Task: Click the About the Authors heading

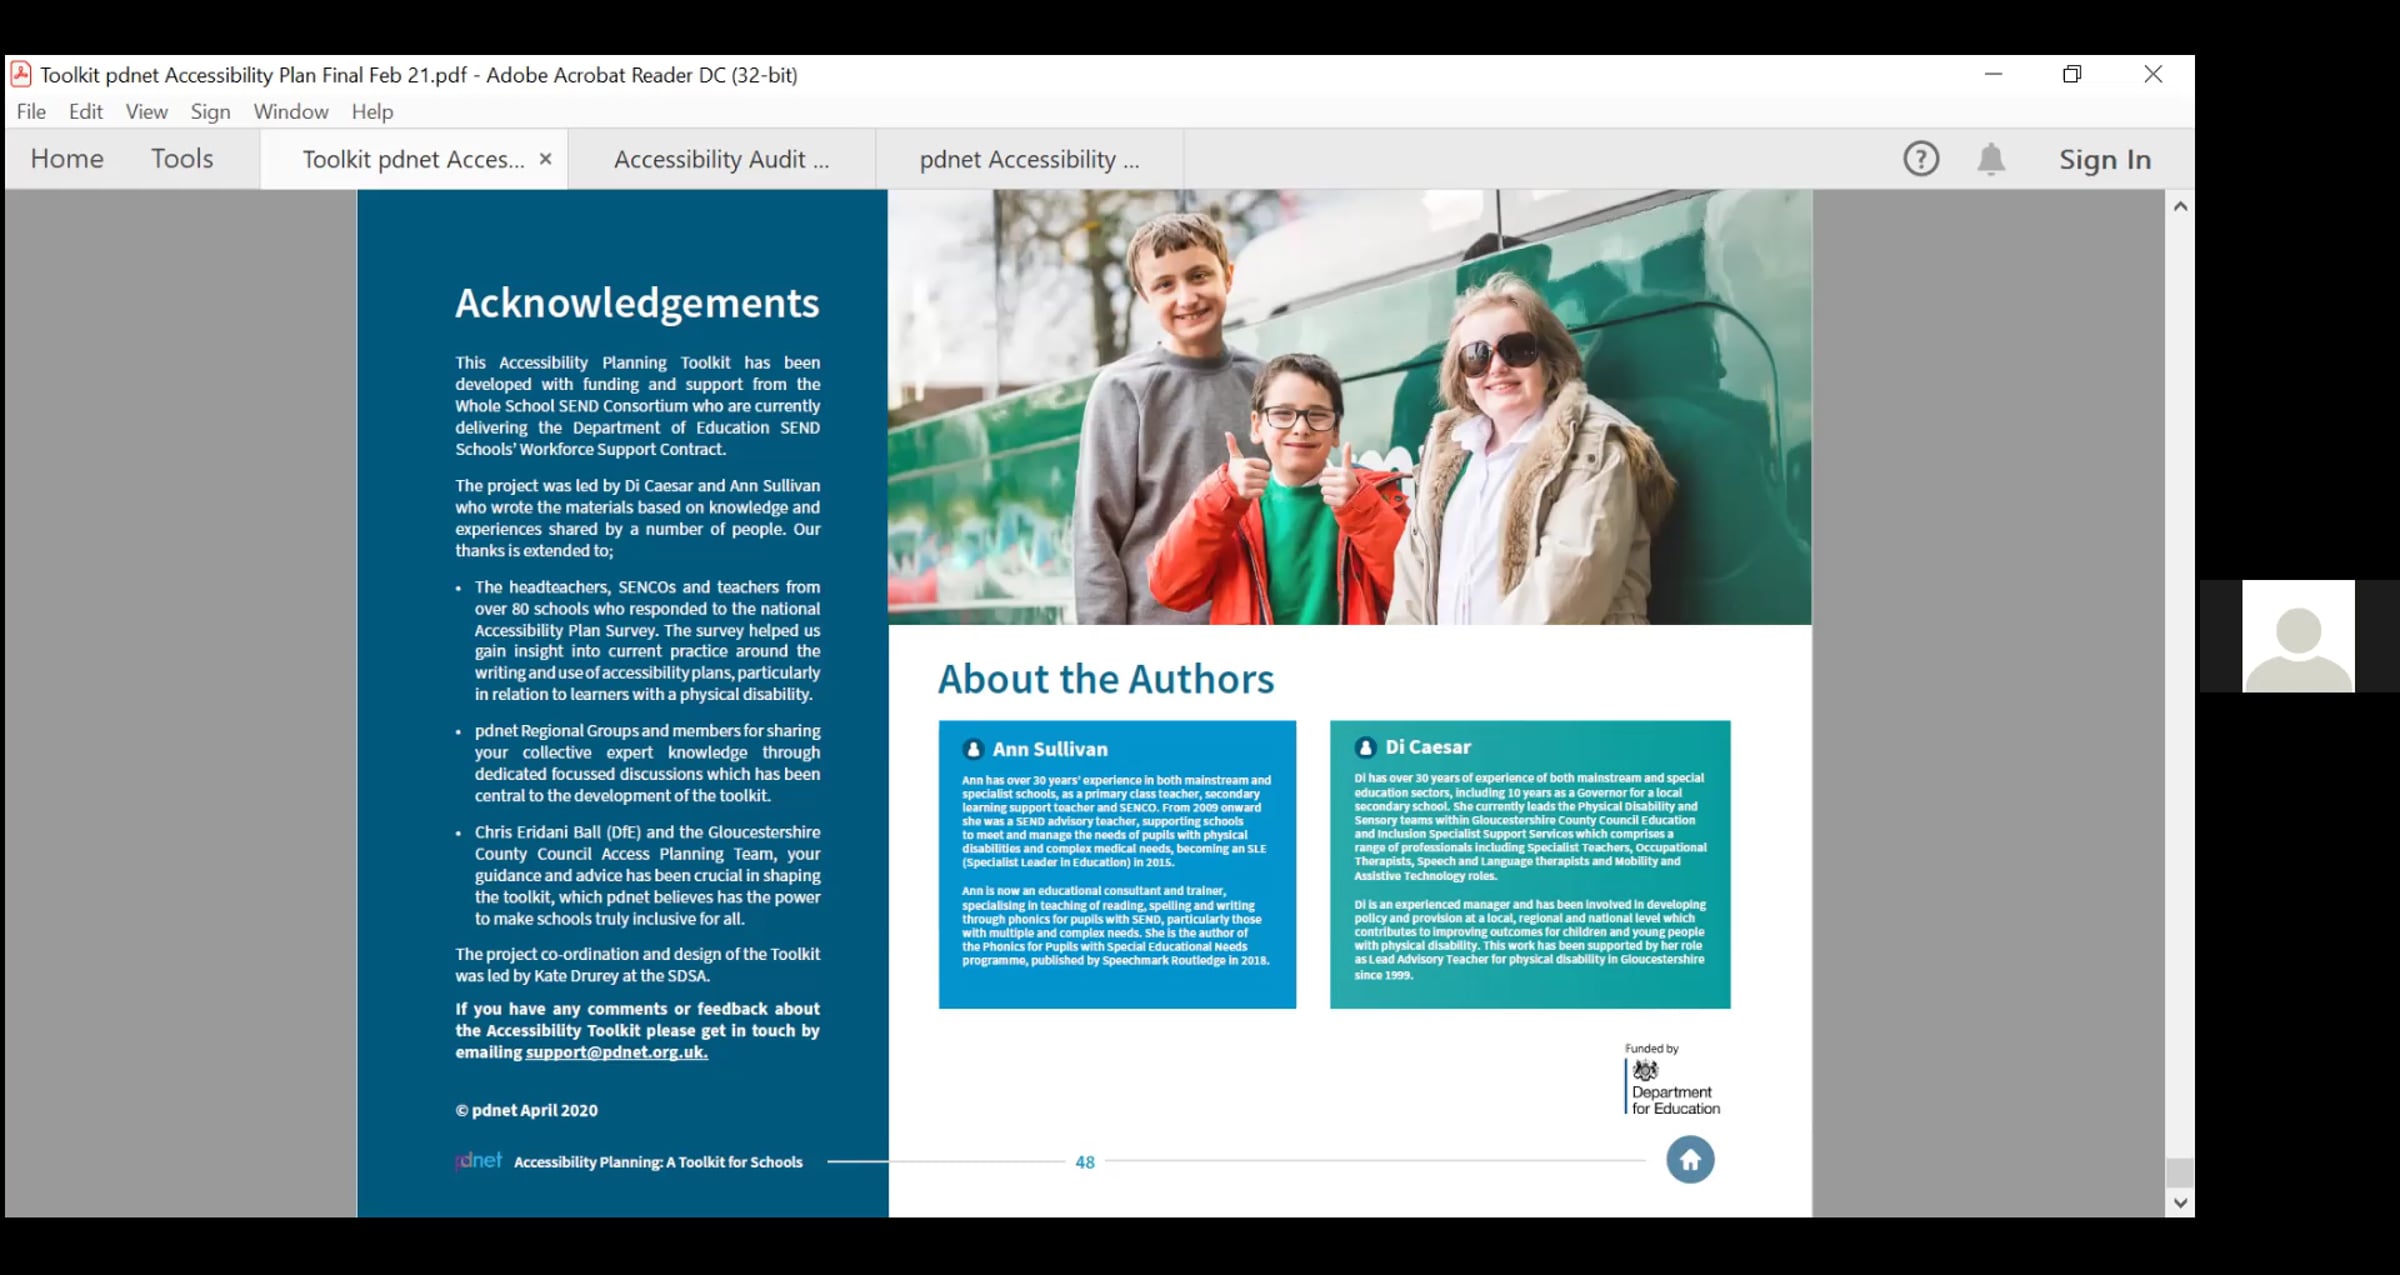Action: pos(1106,679)
